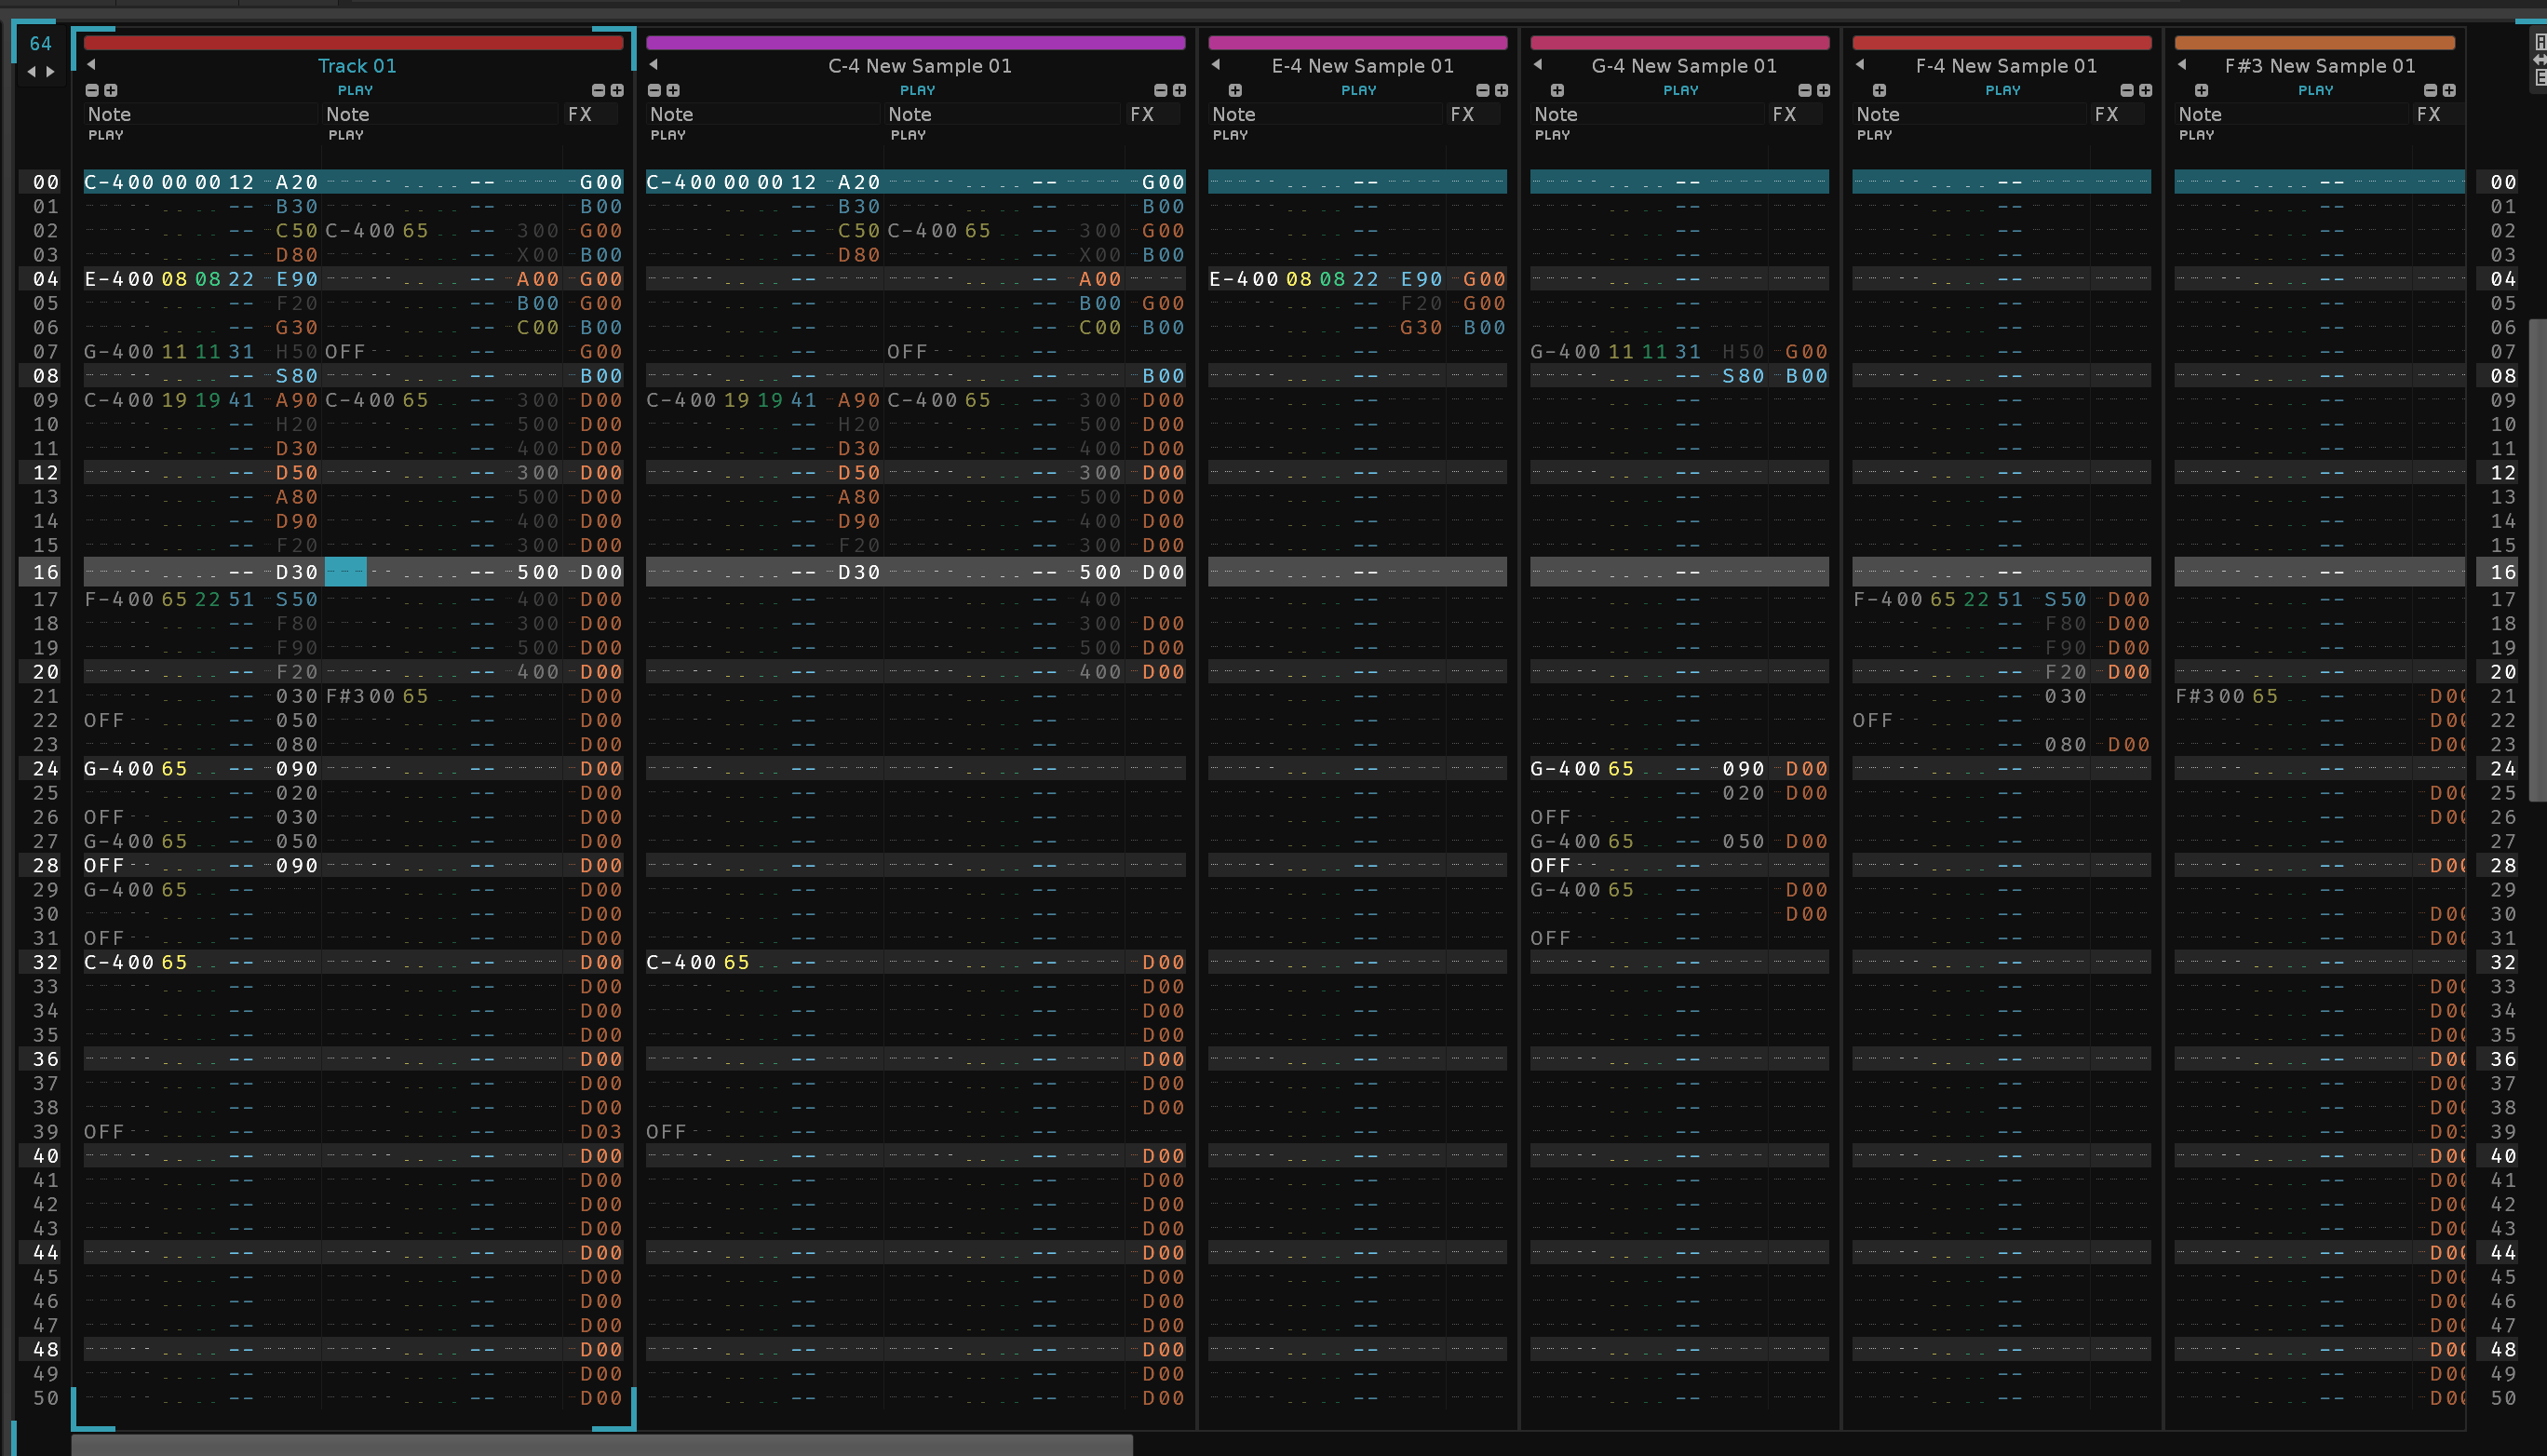The width and height of the screenshot is (2547, 1456).
Task: Collapse the F#3 New Sample 01 track
Action: coord(2182,65)
